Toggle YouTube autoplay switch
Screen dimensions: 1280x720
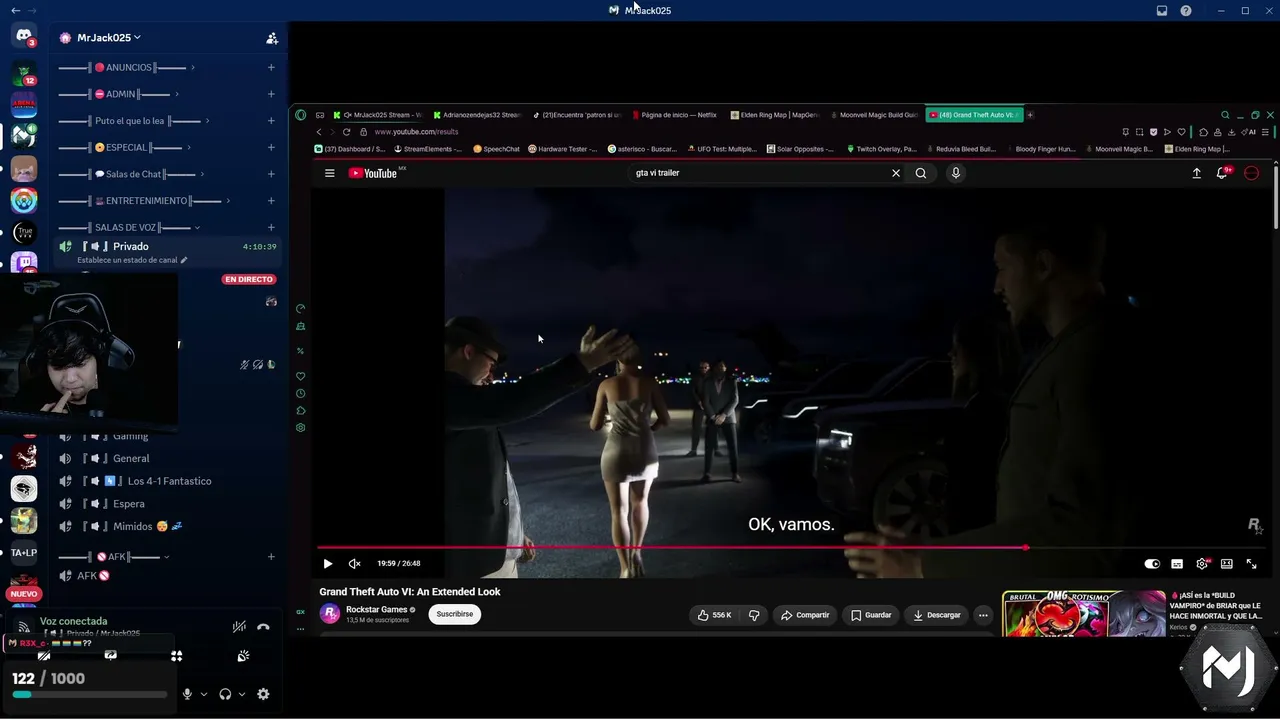coord(1152,564)
